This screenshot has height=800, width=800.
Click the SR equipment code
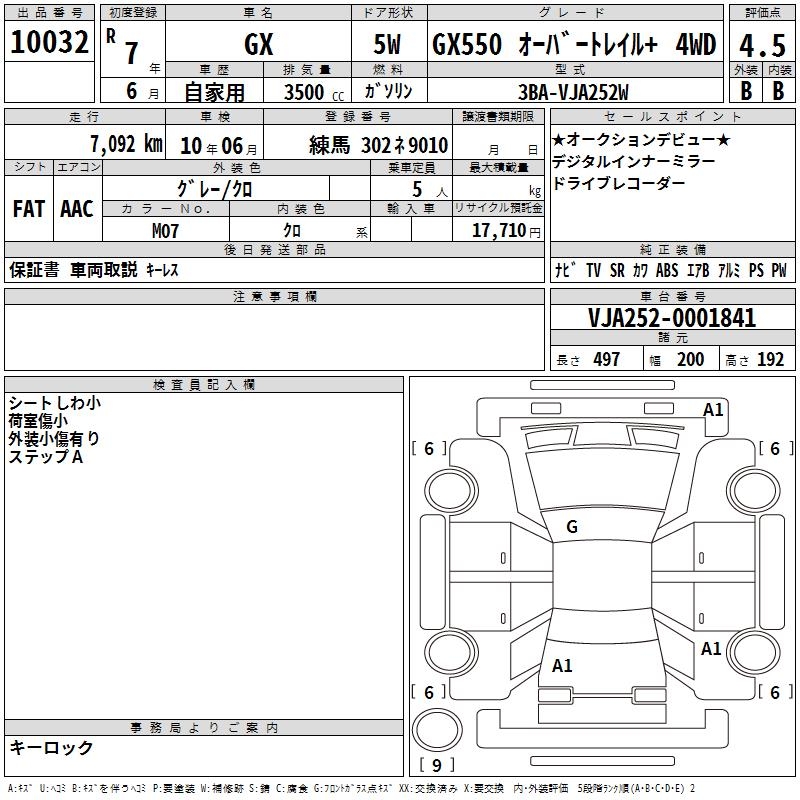tap(617, 270)
